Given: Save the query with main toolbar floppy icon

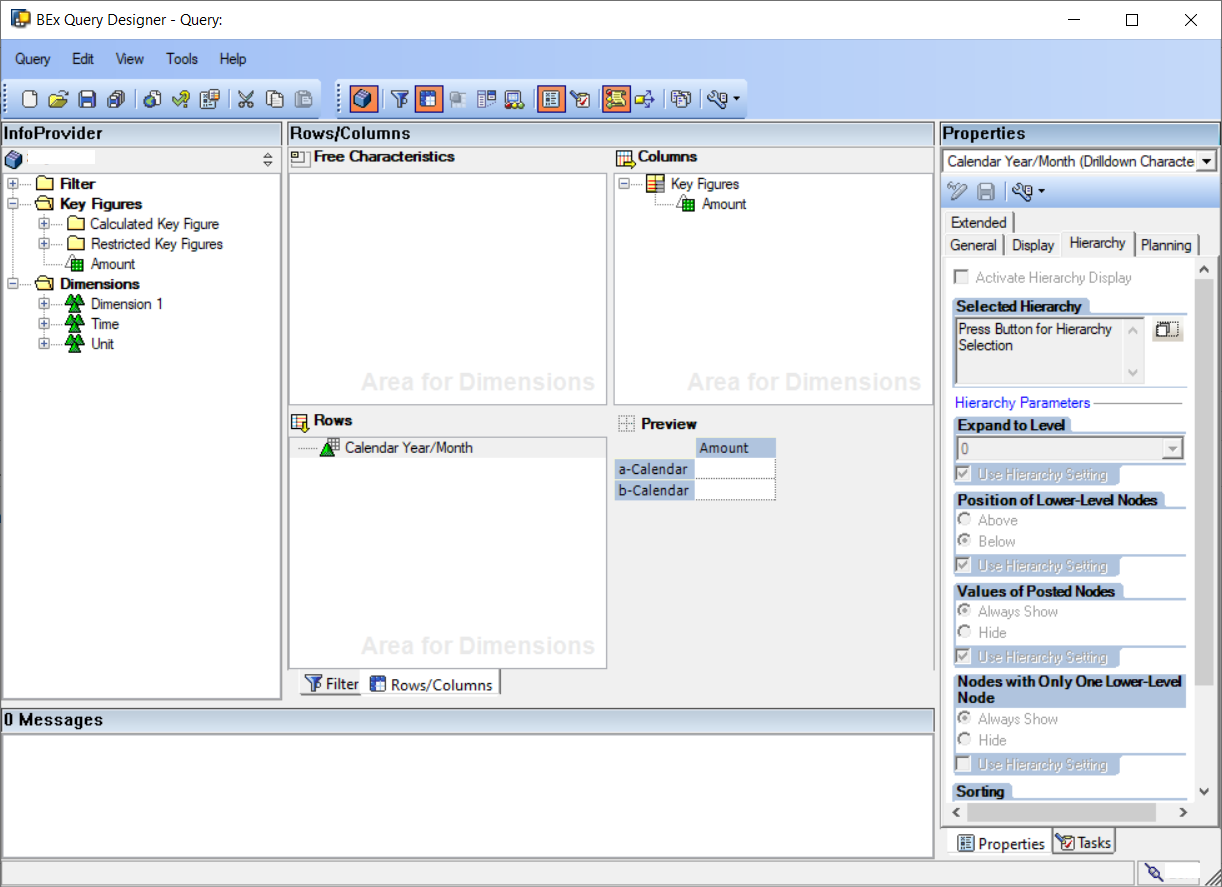Looking at the screenshot, I should click(87, 99).
